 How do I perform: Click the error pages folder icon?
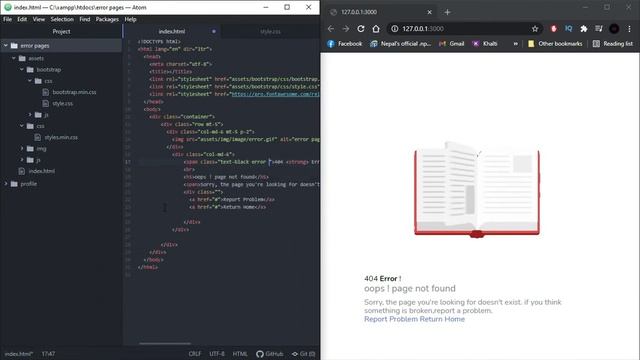(14, 46)
